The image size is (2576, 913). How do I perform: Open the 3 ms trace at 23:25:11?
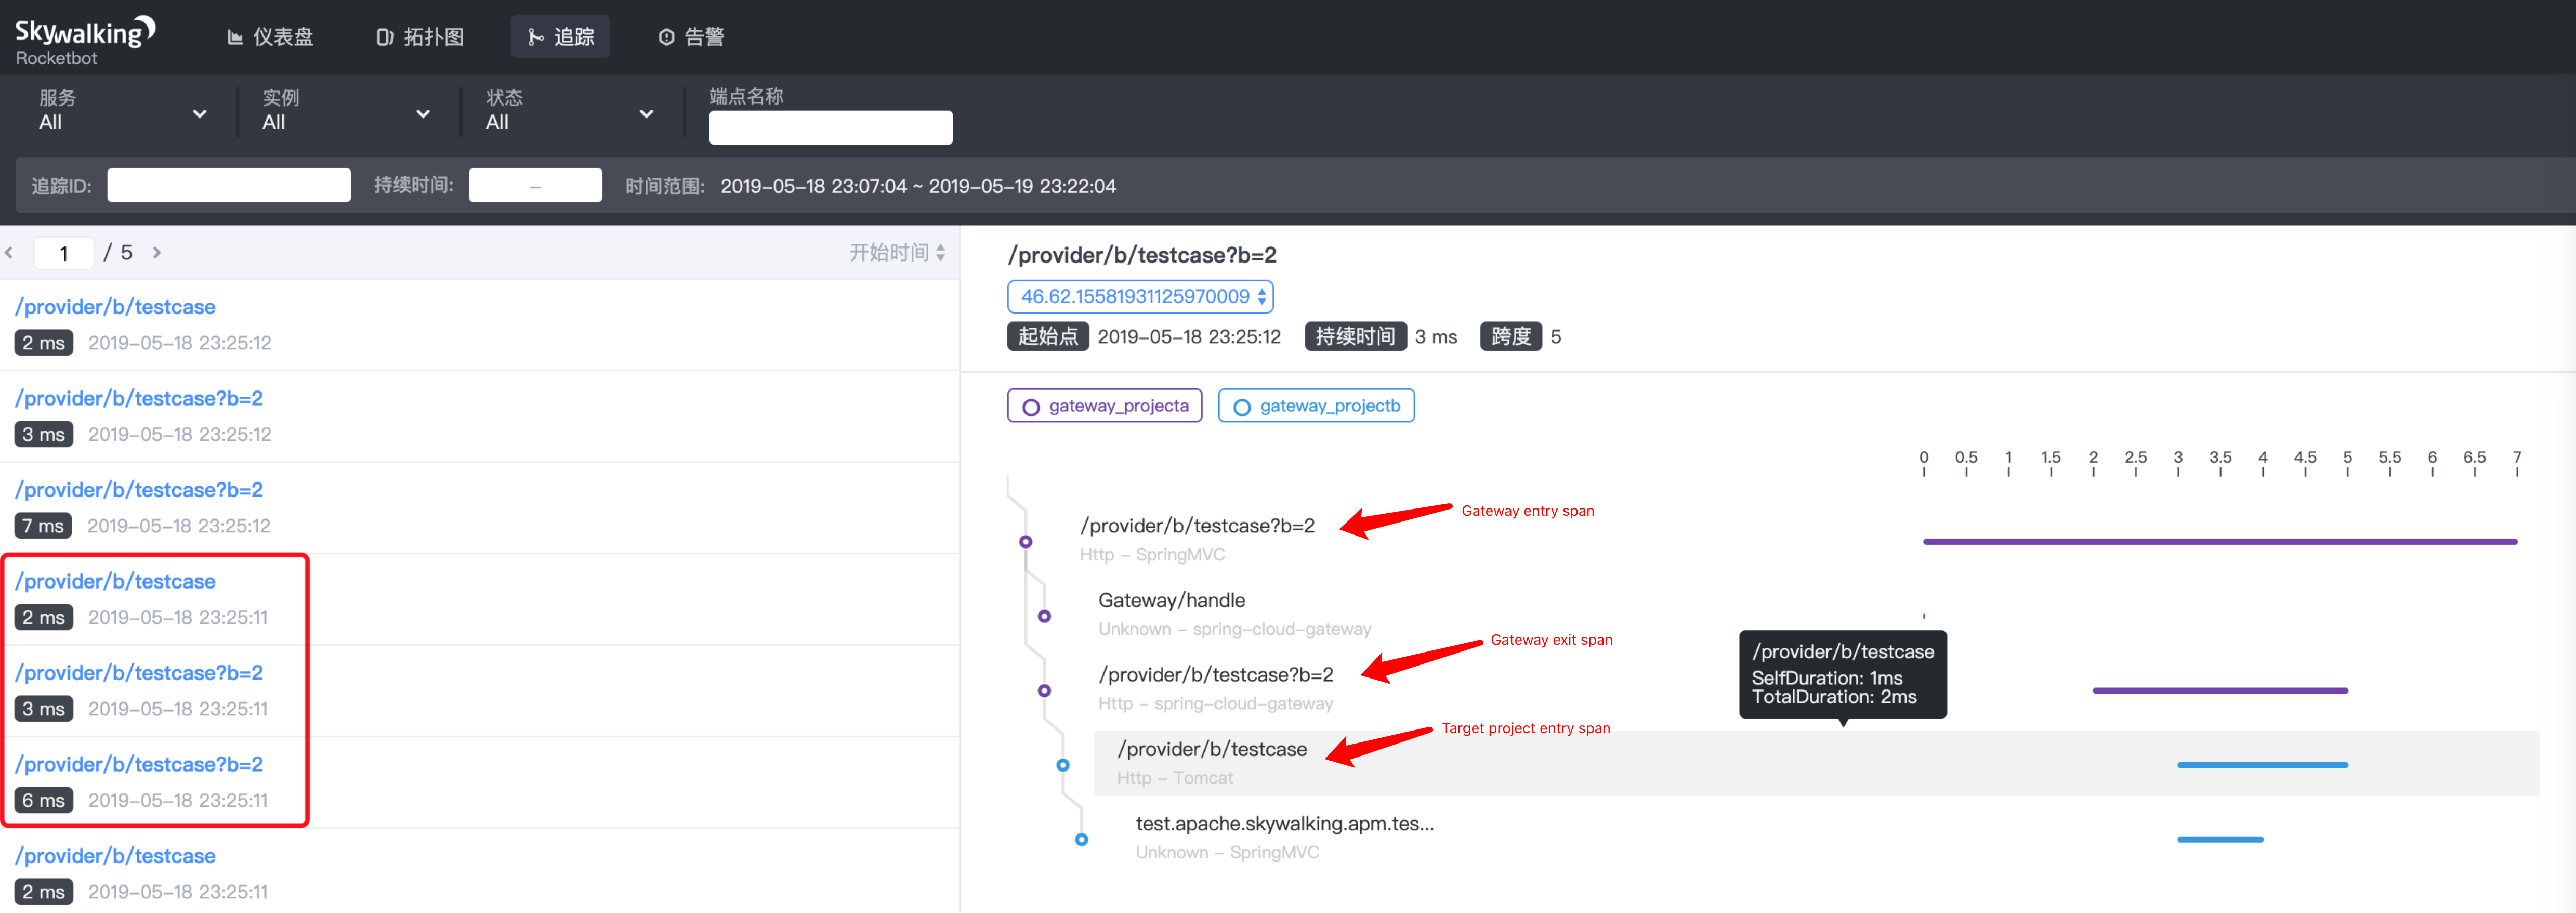coord(480,691)
